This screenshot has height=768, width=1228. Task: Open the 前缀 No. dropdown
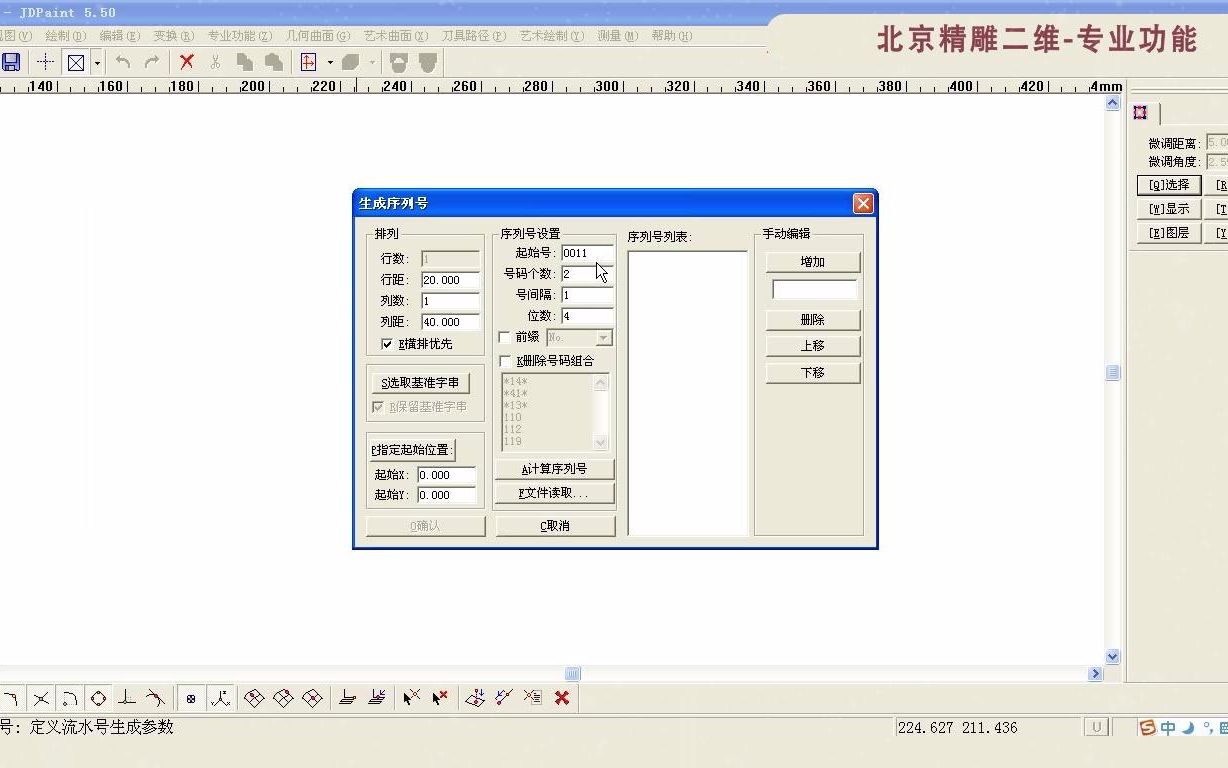601,337
